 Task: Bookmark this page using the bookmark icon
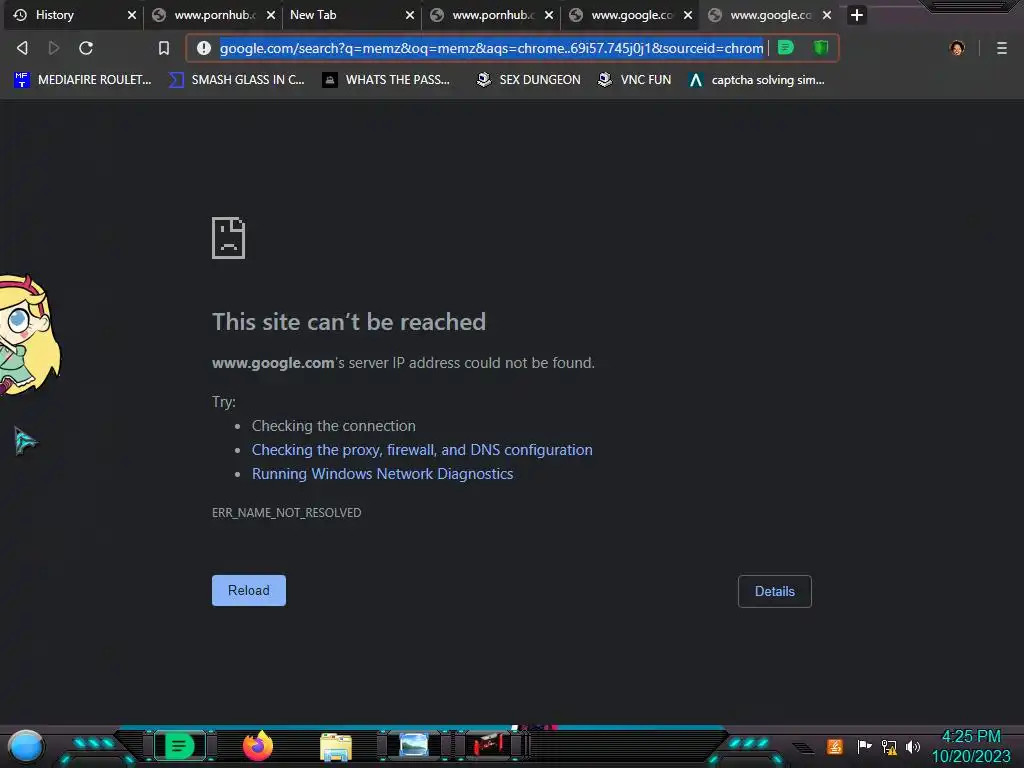point(164,48)
